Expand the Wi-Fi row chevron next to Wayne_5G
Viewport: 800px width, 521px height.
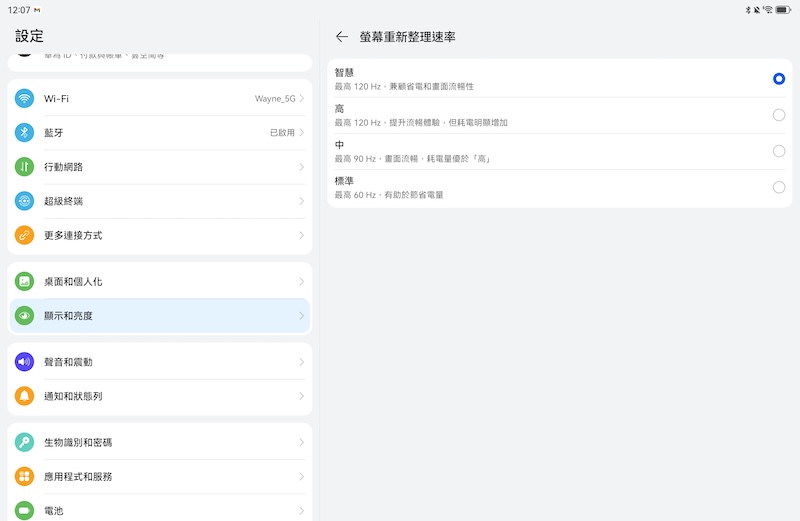click(301, 99)
